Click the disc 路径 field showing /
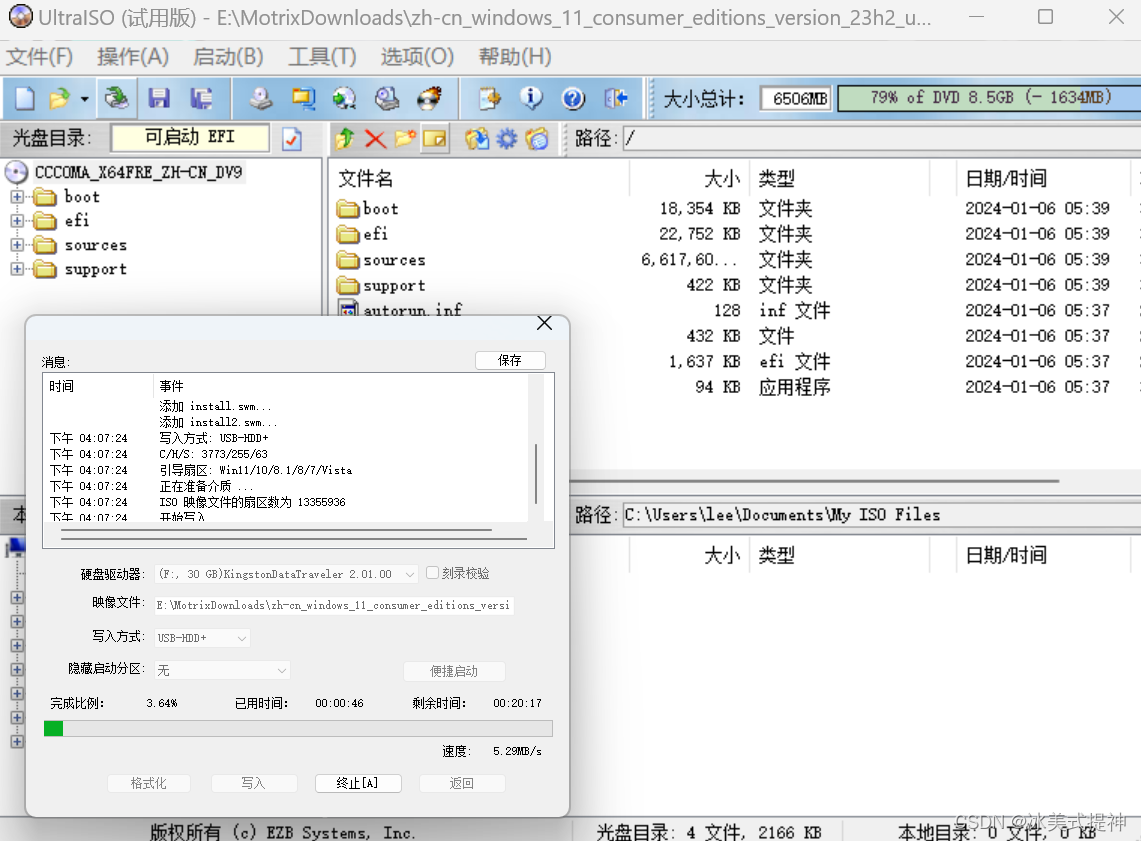The height and width of the screenshot is (841, 1141). click(881, 138)
